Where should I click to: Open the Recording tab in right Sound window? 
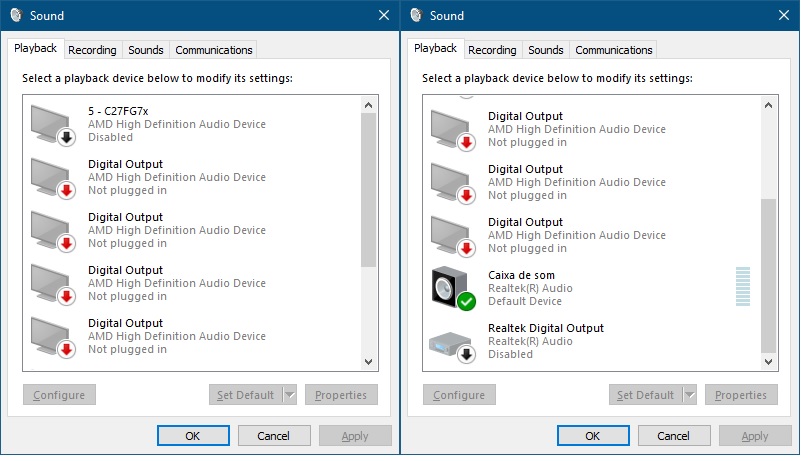[x=492, y=50]
